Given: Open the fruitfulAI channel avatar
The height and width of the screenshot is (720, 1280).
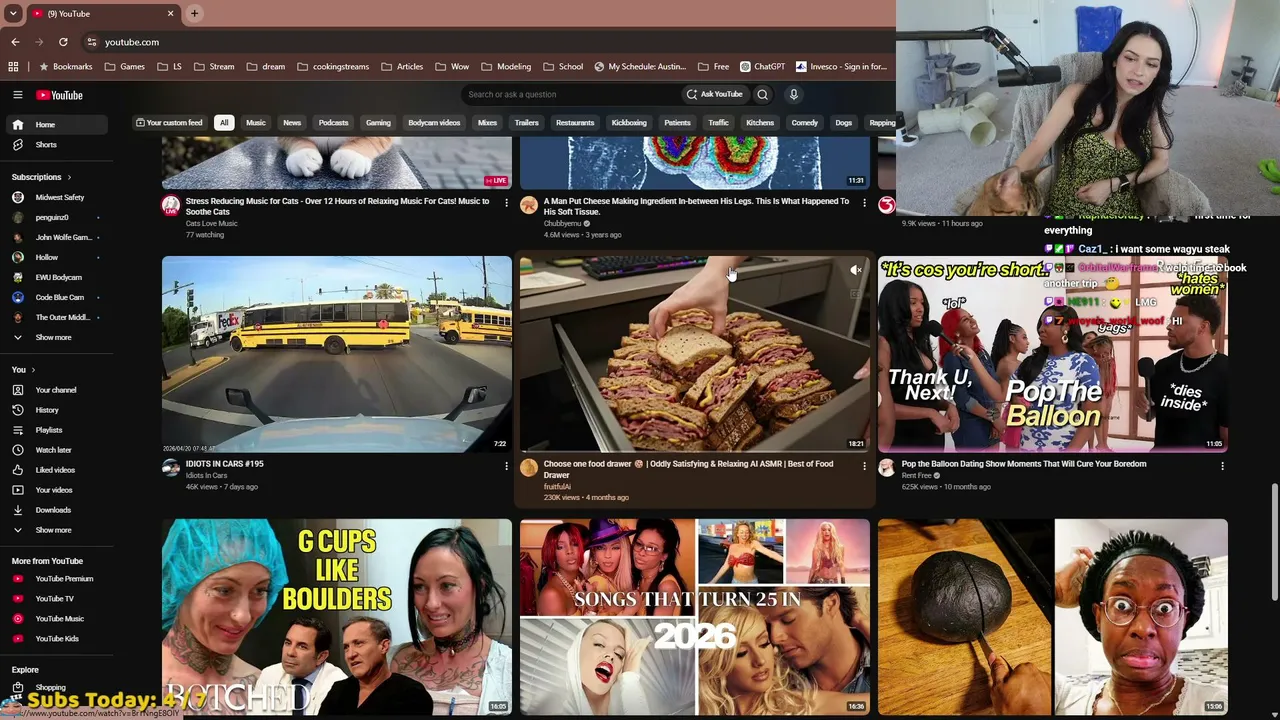Looking at the screenshot, I should [x=529, y=467].
